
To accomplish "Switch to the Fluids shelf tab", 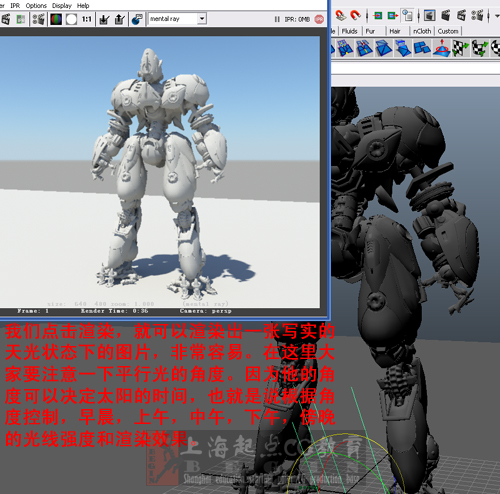I will (x=350, y=31).
